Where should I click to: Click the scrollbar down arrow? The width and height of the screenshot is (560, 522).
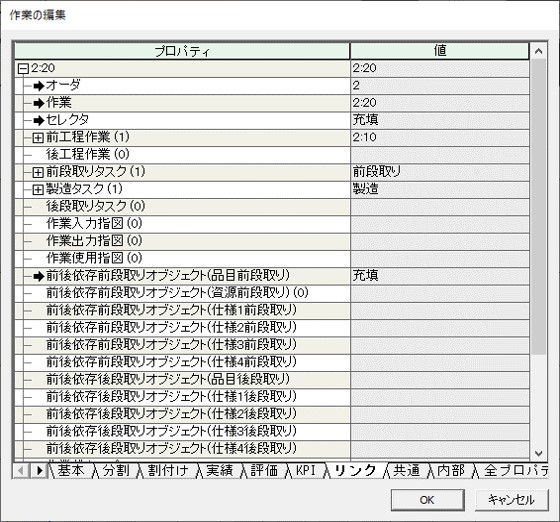[x=539, y=453]
